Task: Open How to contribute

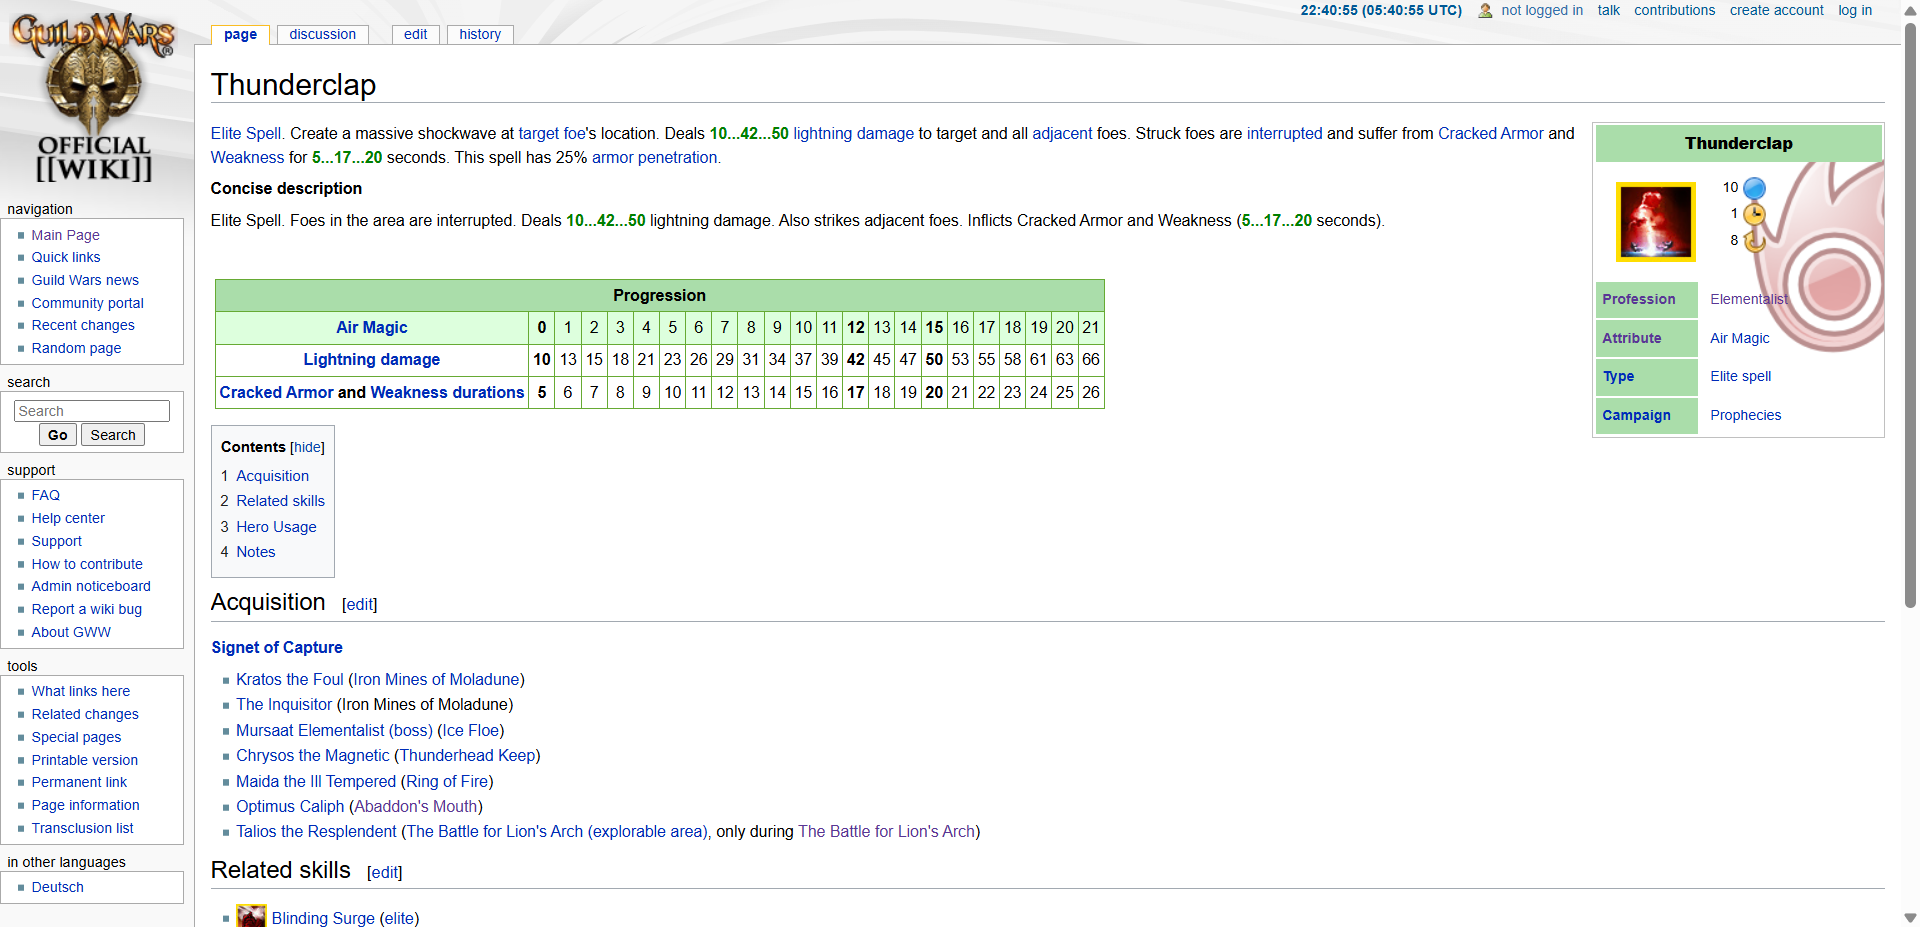Action: (87, 564)
